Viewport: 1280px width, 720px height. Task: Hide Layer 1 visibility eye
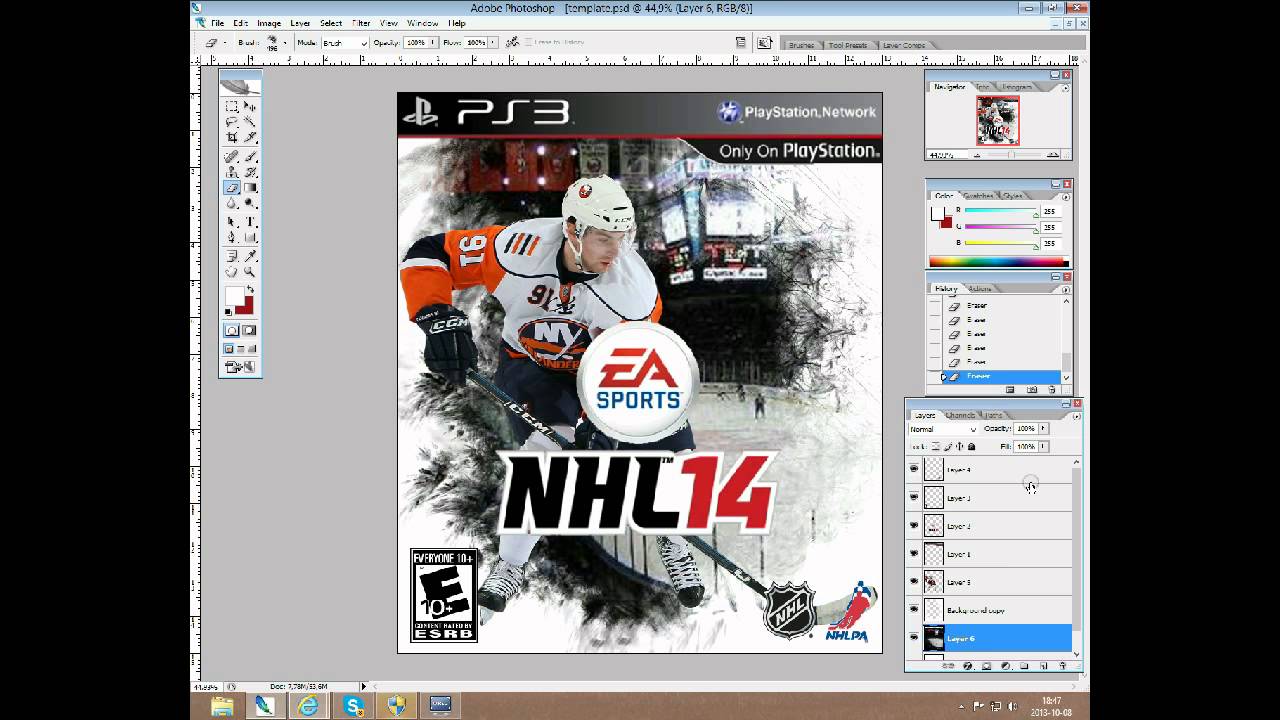point(913,553)
